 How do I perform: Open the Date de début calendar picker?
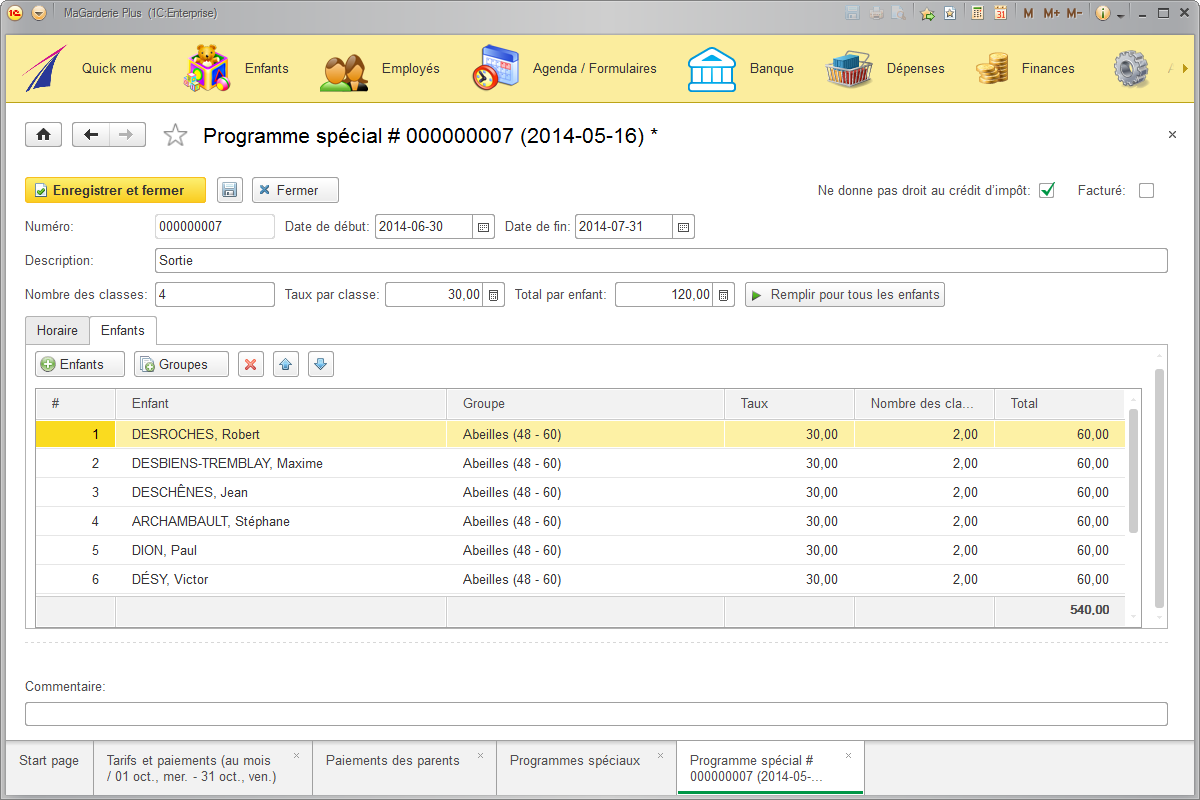483,226
